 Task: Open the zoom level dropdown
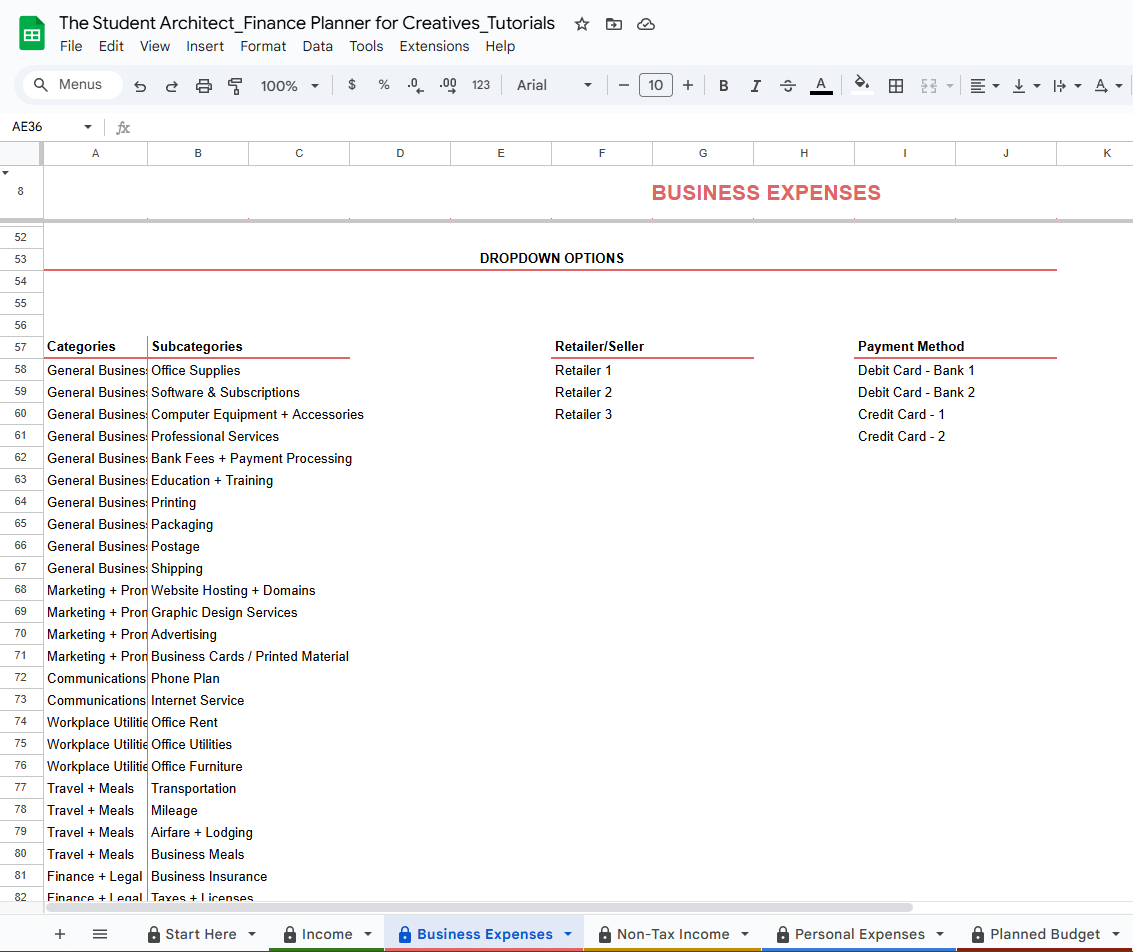click(290, 86)
